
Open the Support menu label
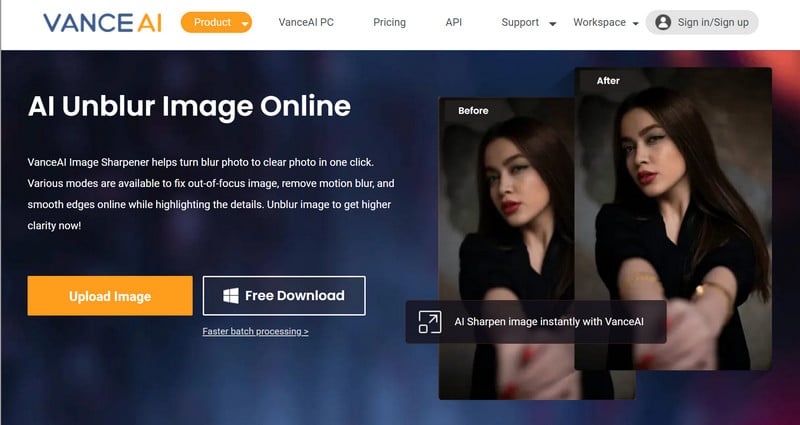[x=520, y=22]
